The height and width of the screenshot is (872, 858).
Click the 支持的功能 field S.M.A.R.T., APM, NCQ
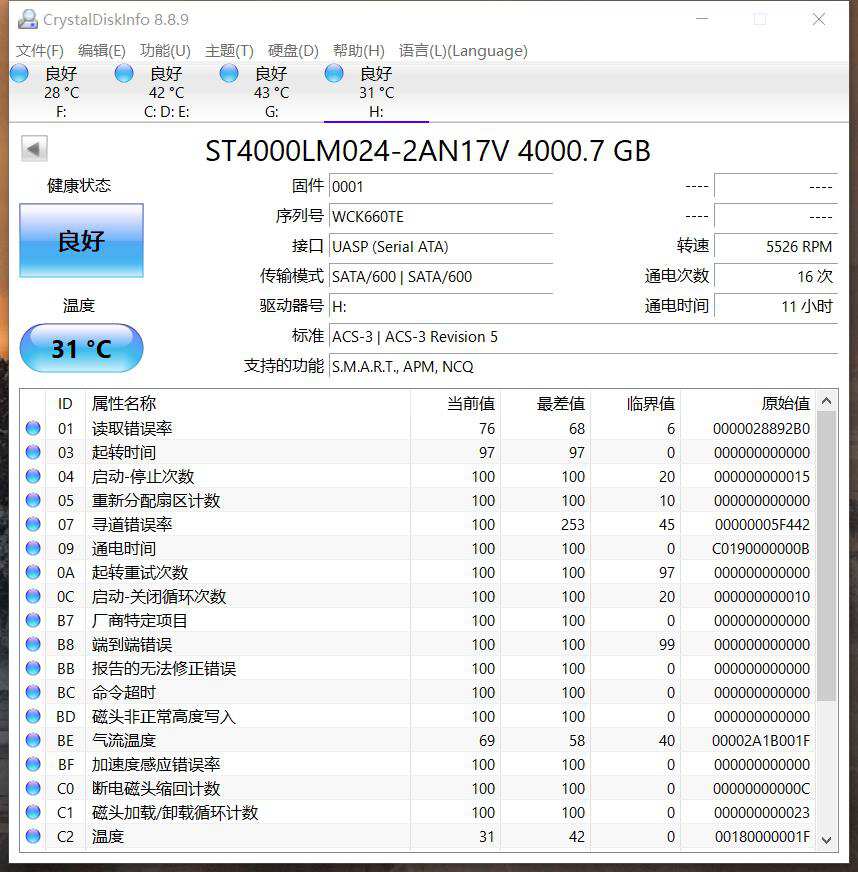coord(583,366)
